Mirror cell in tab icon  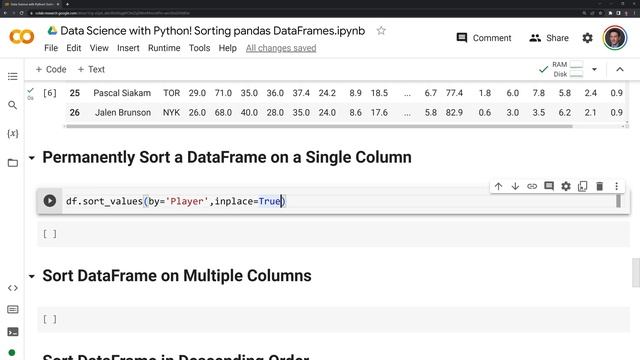(x=582, y=186)
